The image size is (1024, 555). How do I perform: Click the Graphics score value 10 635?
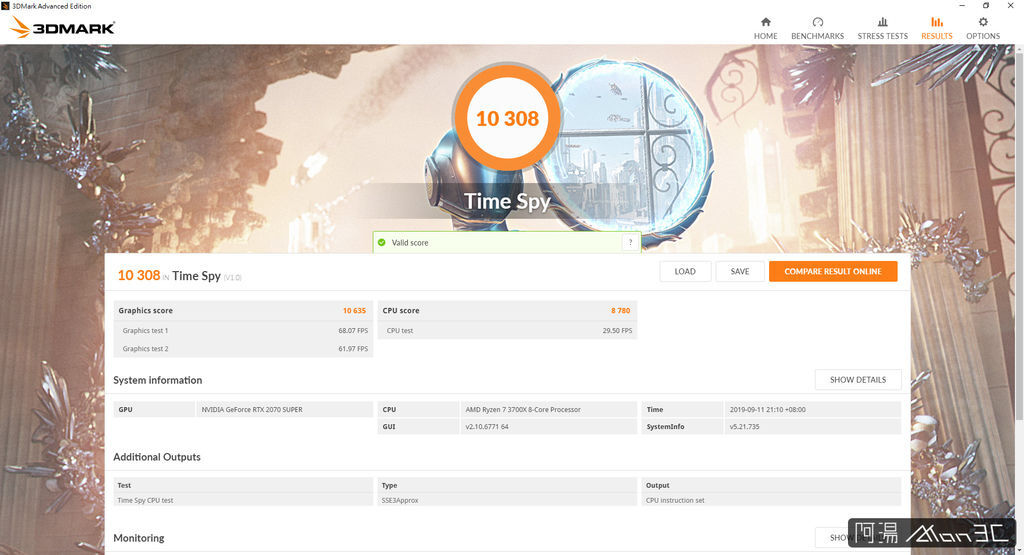tap(355, 311)
